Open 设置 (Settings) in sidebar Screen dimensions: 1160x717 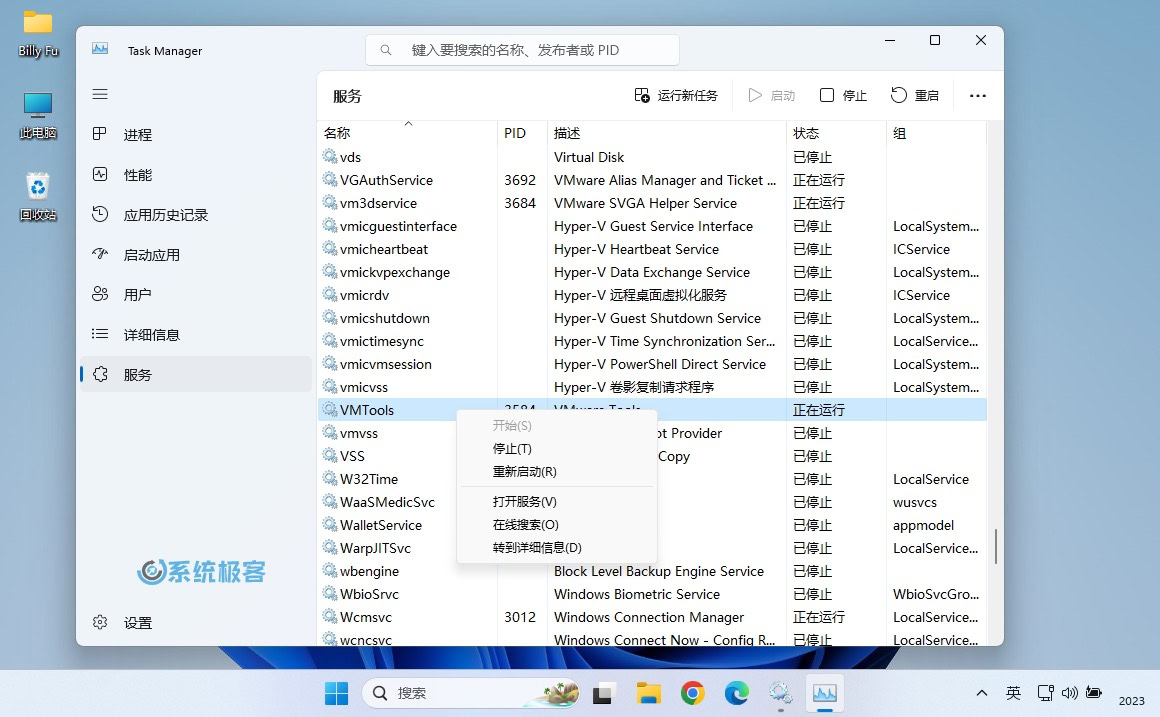[196, 622]
